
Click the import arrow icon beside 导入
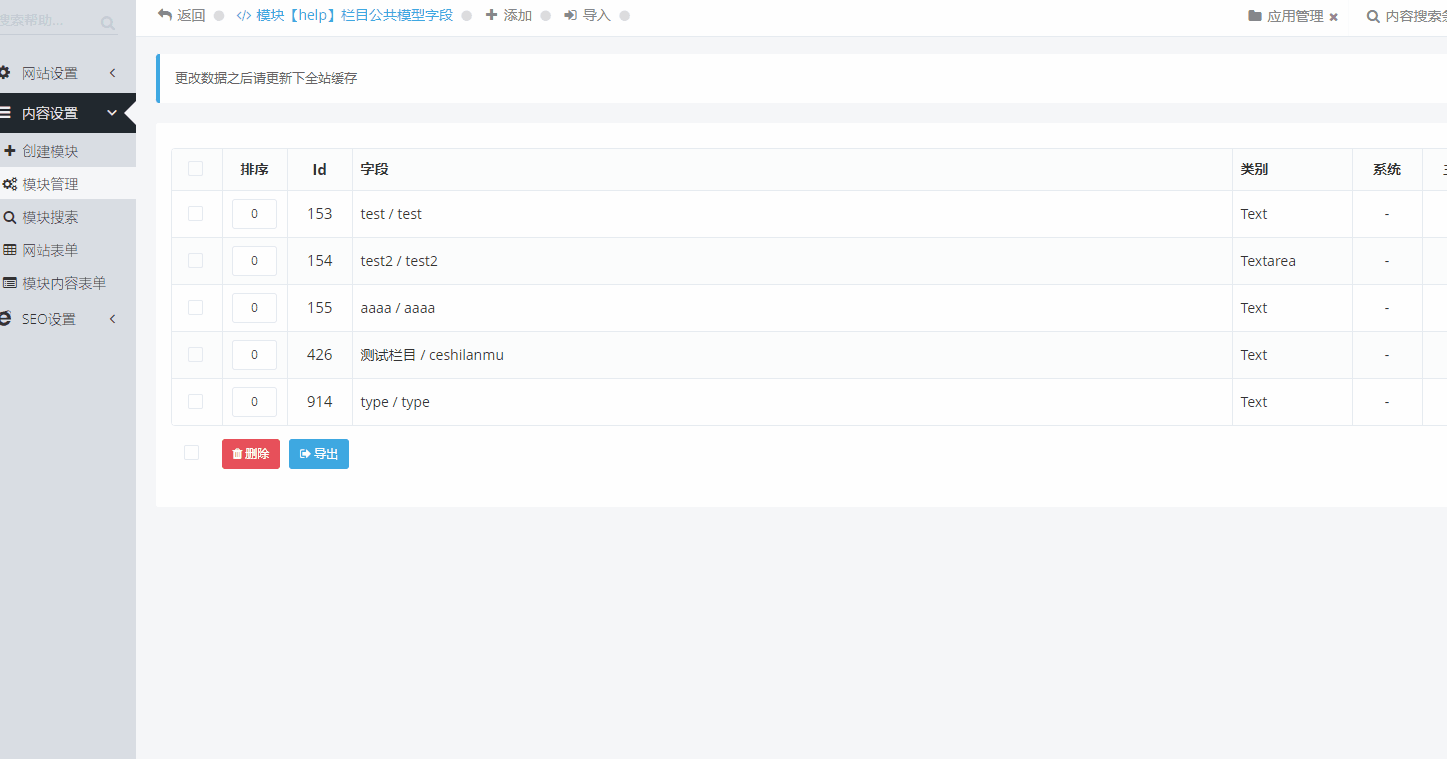pos(570,15)
